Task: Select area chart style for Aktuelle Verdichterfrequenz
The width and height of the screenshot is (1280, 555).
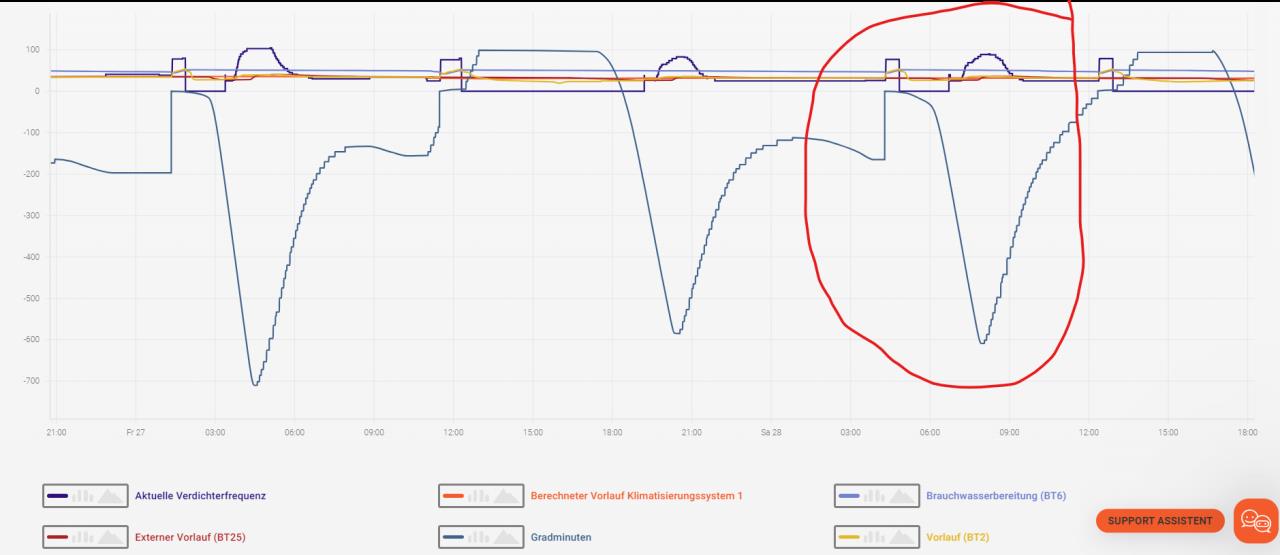Action: coord(109,495)
